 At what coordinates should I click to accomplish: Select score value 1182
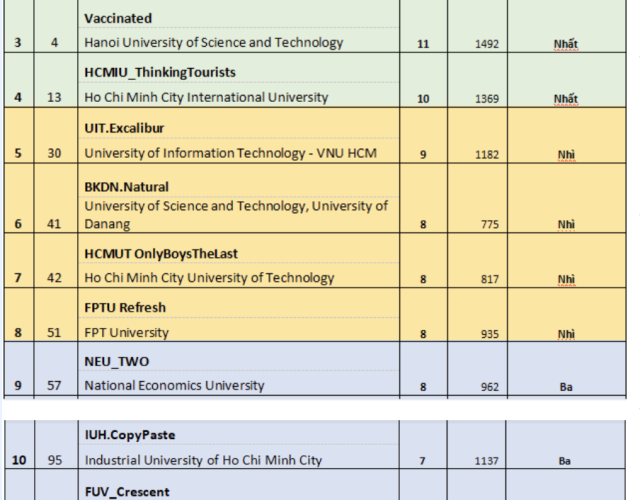(x=487, y=155)
